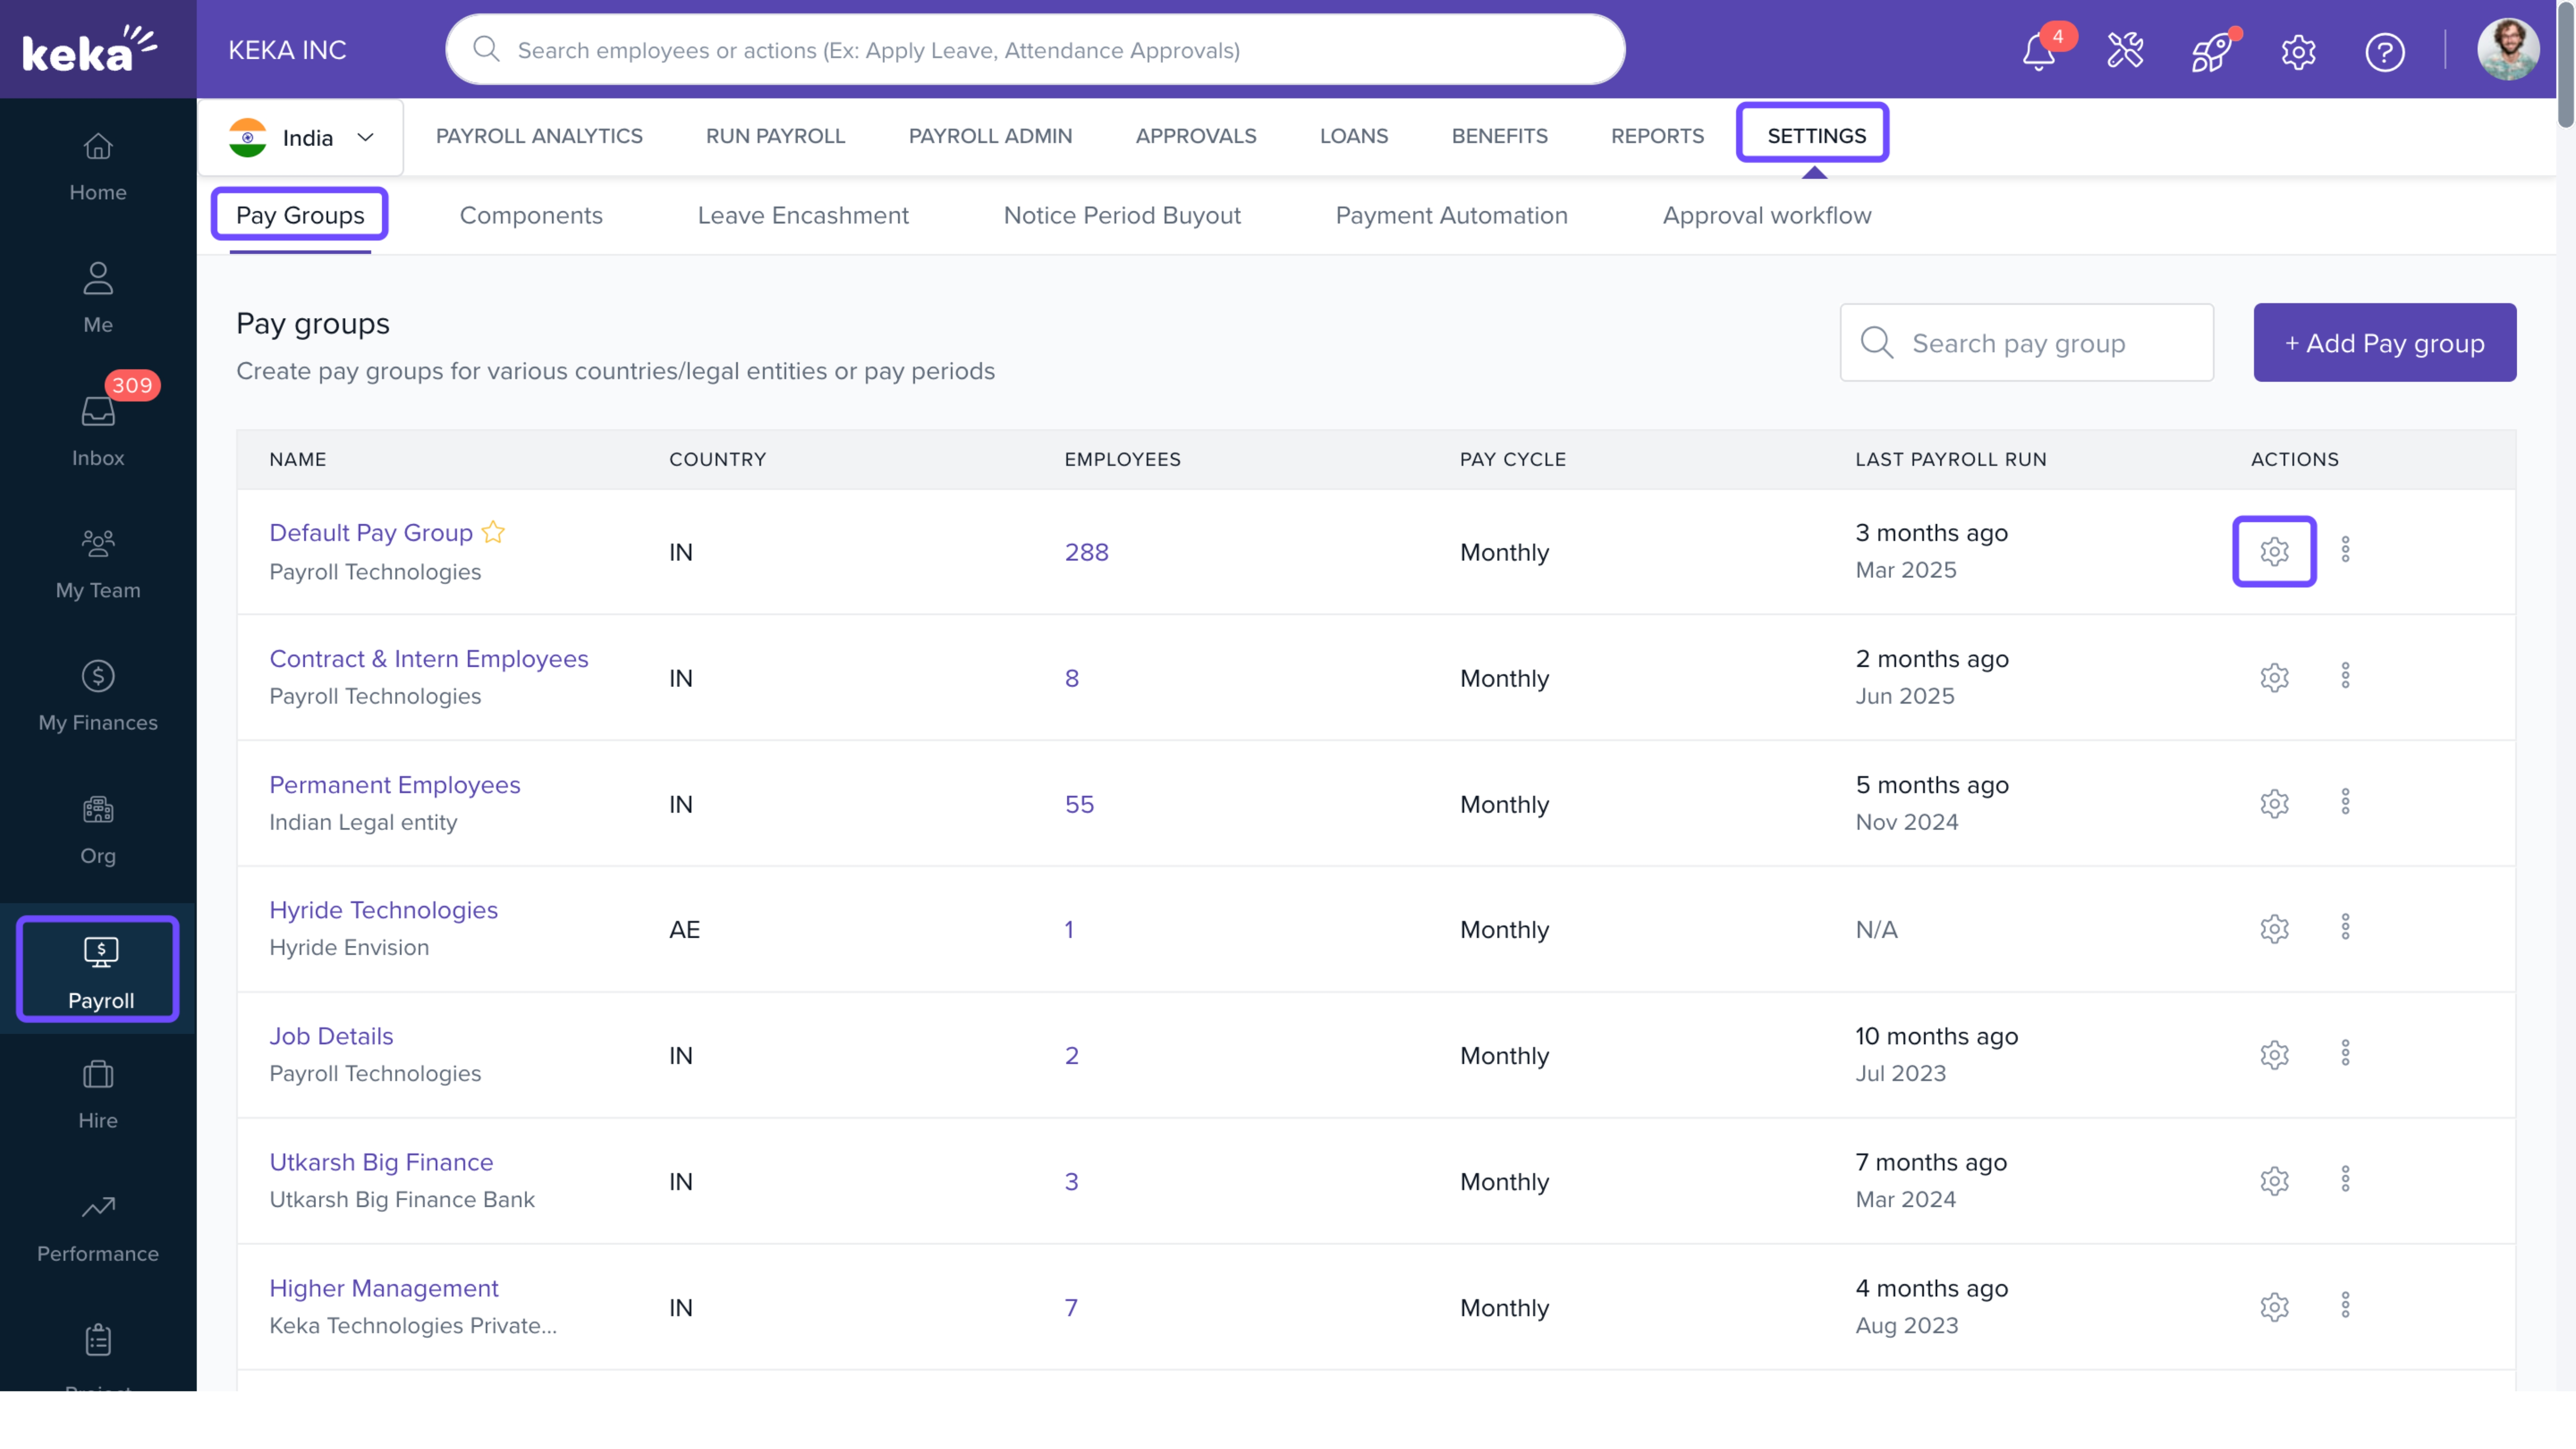
Task: Open settings gear for Hyride Technologies
Action: coord(2274,929)
